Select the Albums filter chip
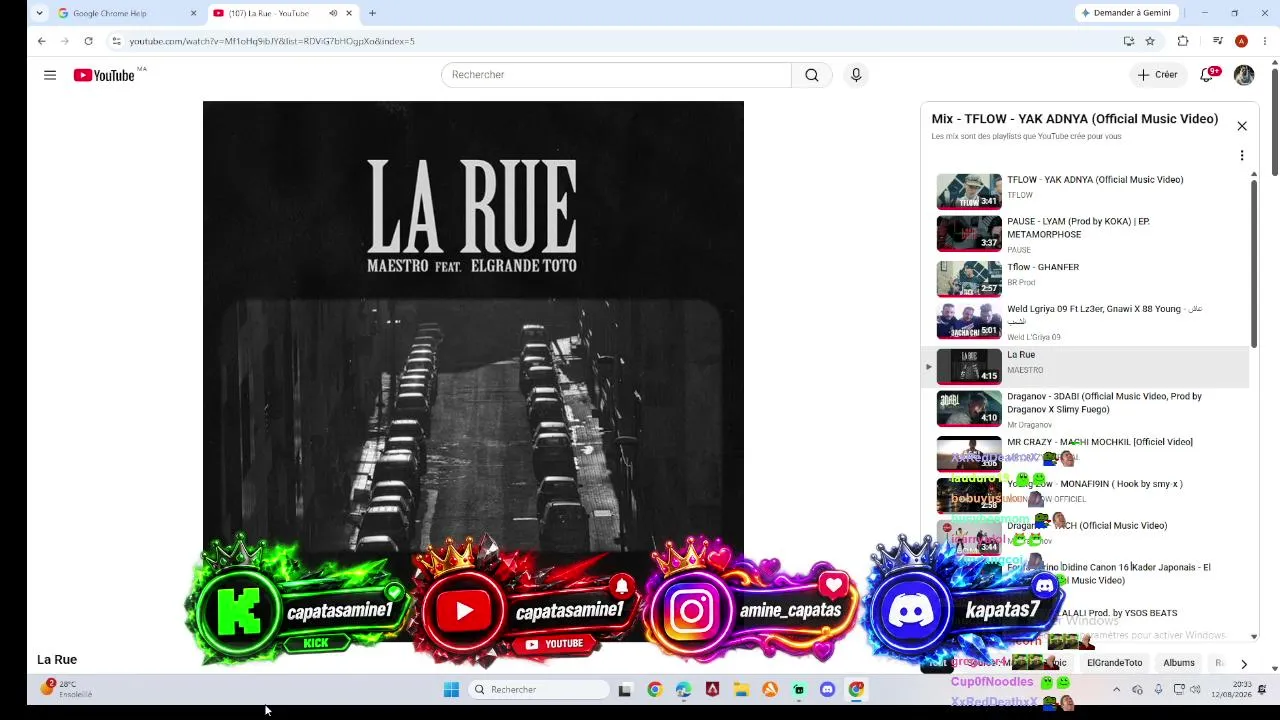The width and height of the screenshot is (1280, 720). 1179,663
